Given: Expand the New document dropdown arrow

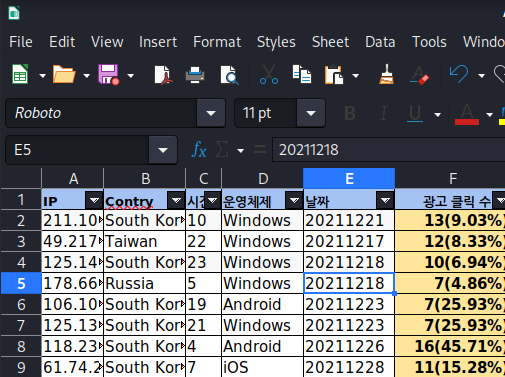Looking at the screenshot, I should [x=42, y=76].
